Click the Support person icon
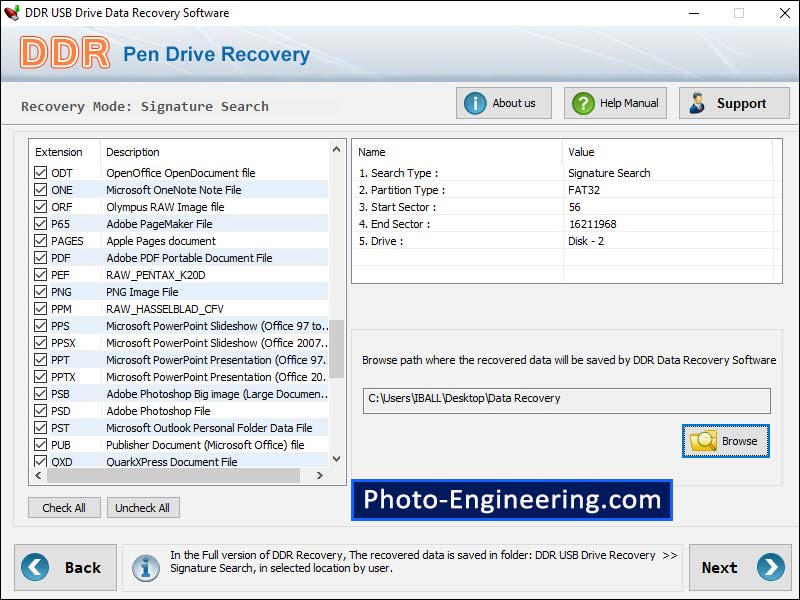 (697, 102)
